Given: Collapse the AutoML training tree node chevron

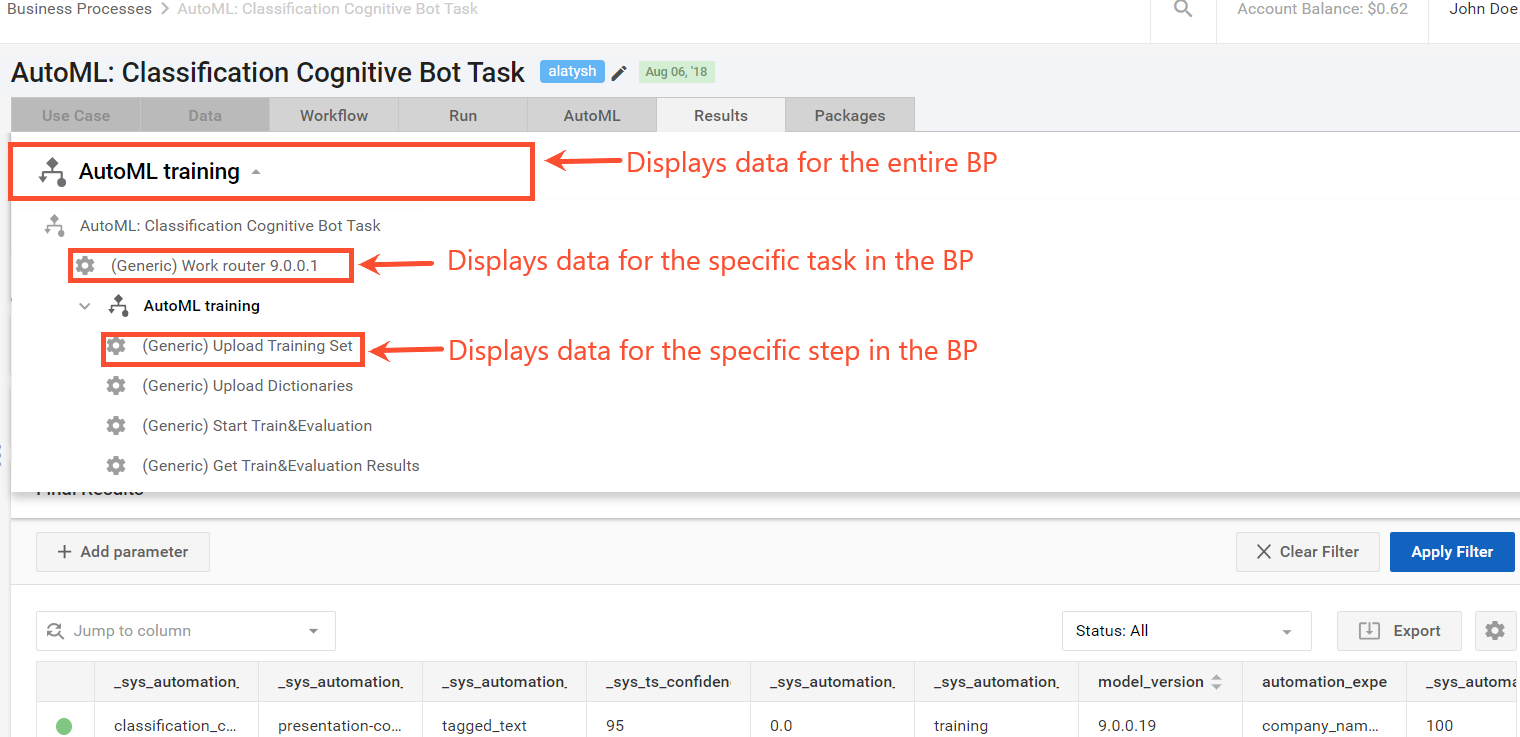Looking at the screenshot, I should click(x=85, y=306).
